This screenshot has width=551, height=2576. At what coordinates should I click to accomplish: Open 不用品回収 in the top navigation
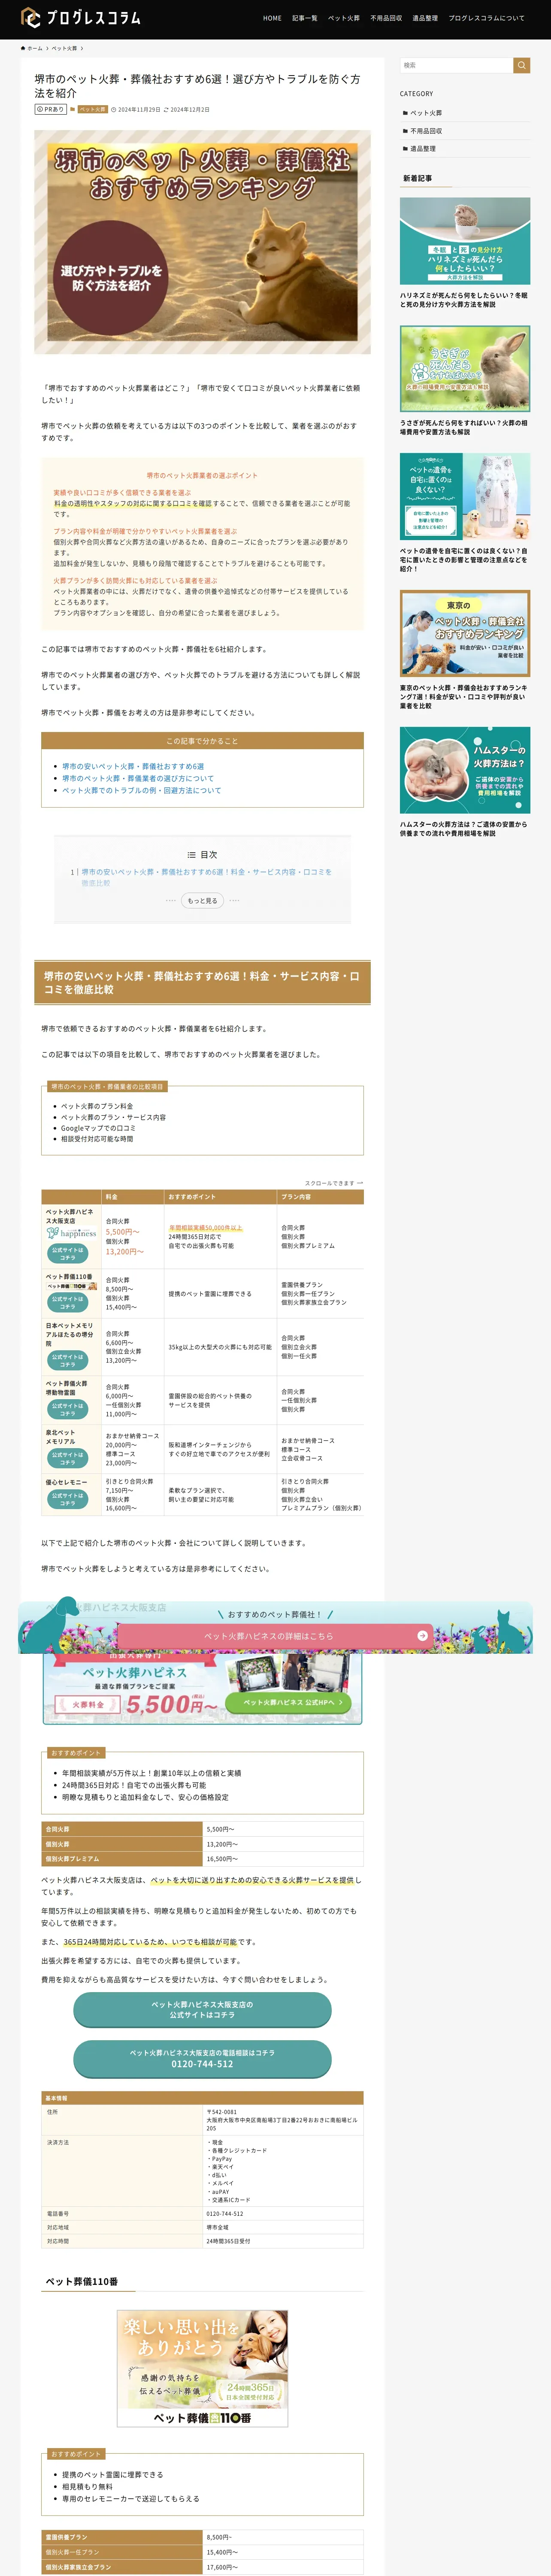pos(386,18)
